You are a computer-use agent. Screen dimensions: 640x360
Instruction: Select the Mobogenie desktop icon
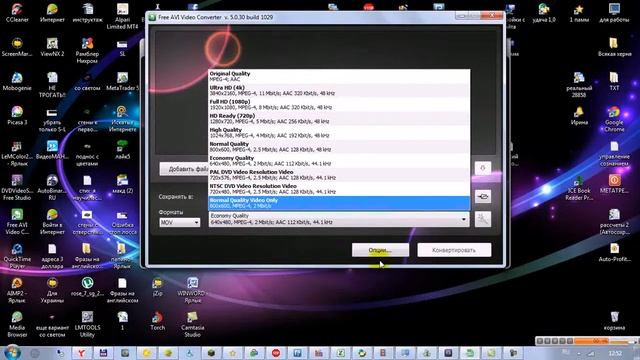(x=17, y=81)
